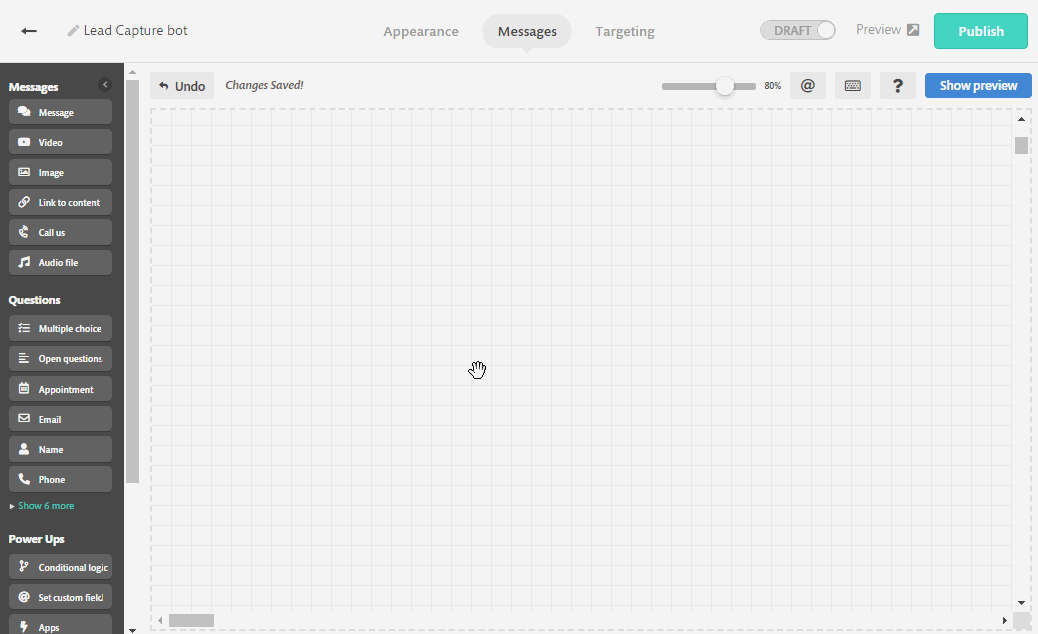1038x634 pixels.
Task: Add an Image block
Action: tap(60, 172)
